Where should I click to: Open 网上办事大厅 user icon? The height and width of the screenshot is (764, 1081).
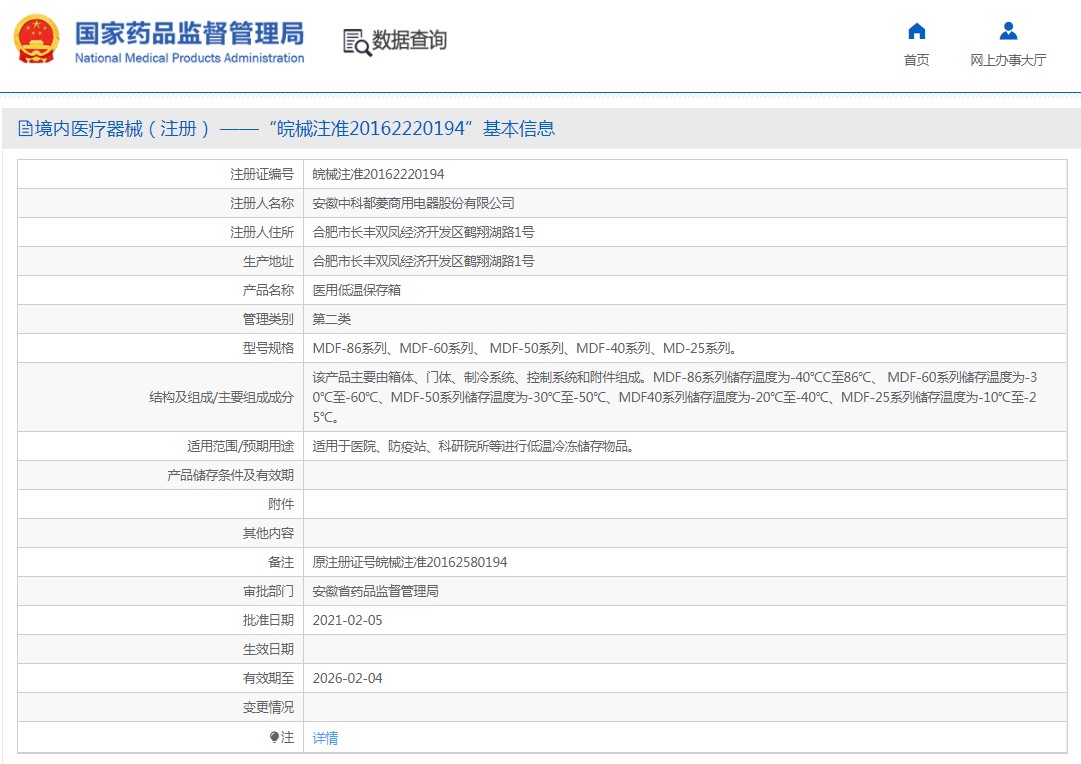[x=1008, y=31]
